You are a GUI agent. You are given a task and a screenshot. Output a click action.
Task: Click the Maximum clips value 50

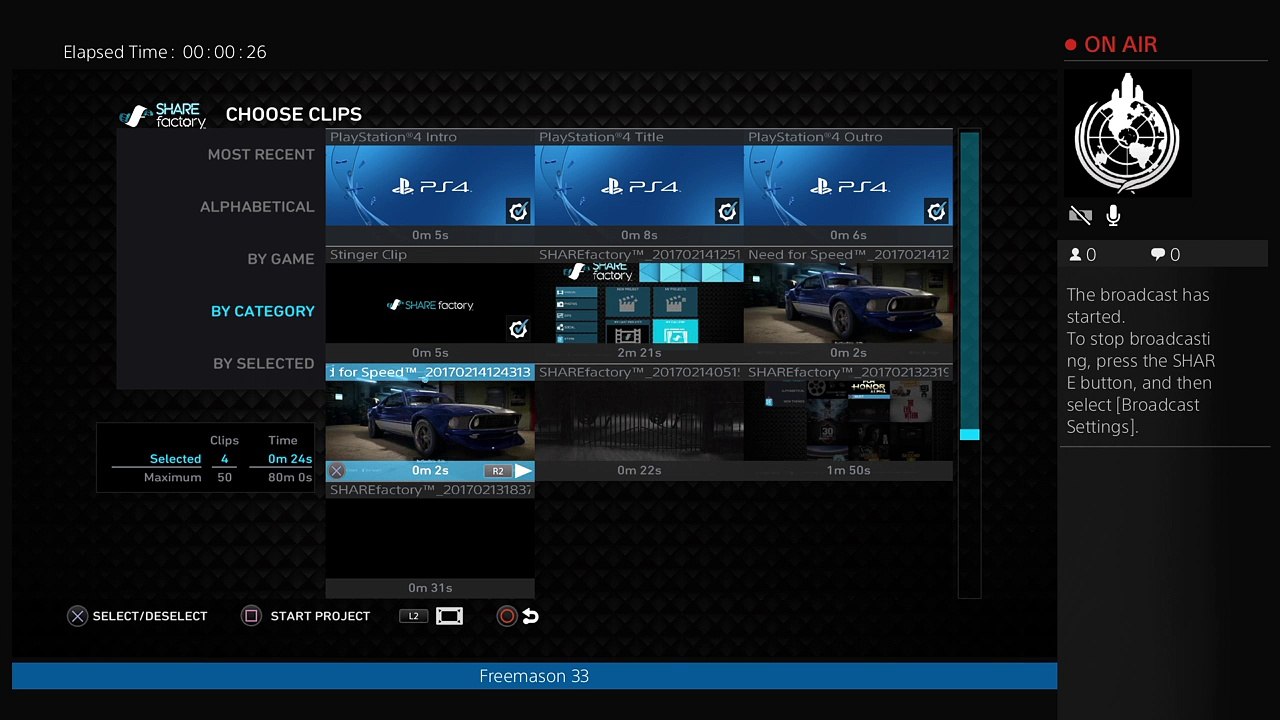(224, 477)
